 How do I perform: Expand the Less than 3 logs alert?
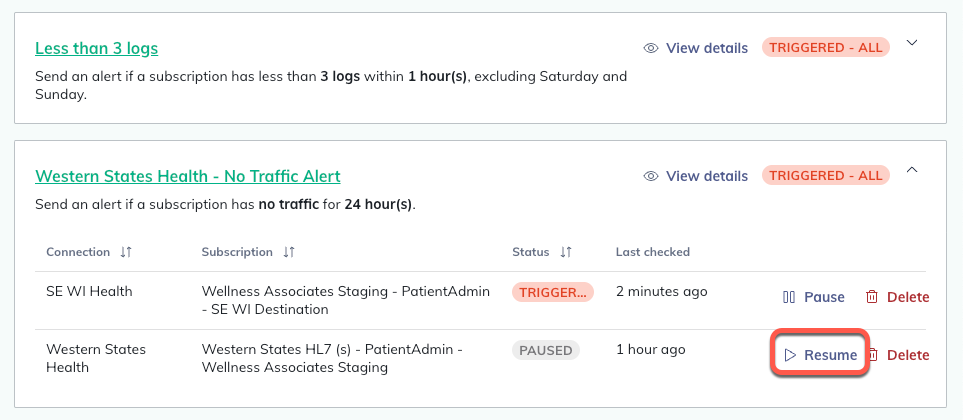(x=911, y=43)
